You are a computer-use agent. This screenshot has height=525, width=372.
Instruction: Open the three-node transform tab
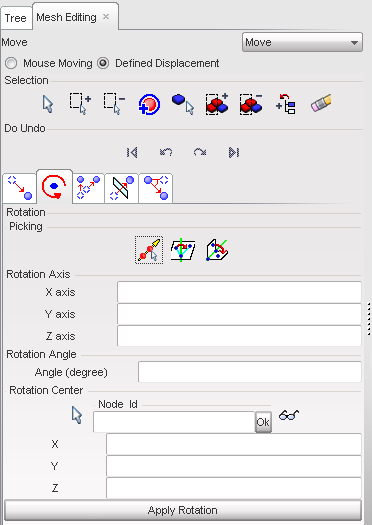[156, 189]
